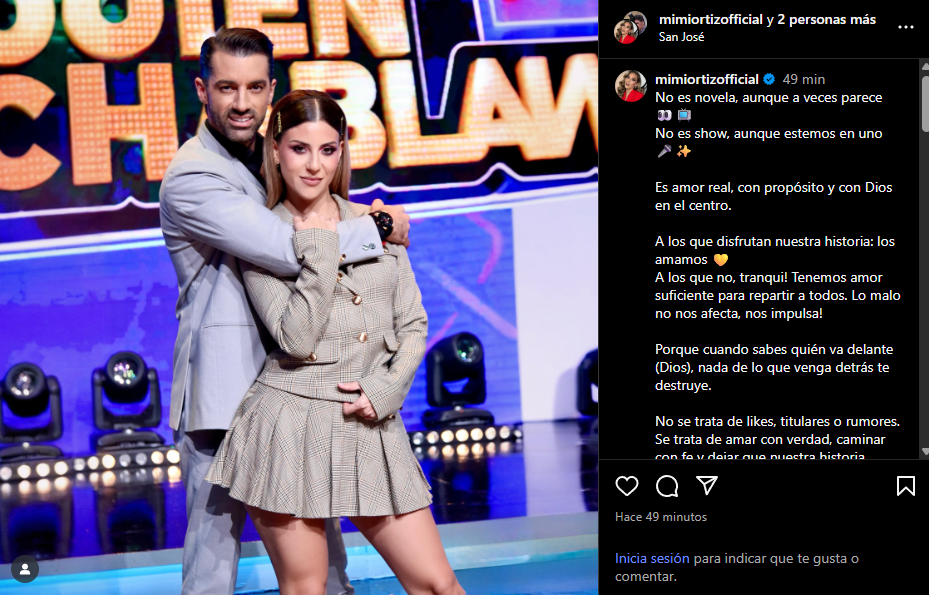The image size is (929, 595).
Task: Click mimiortizofficial username in the caption
Action: (707, 79)
